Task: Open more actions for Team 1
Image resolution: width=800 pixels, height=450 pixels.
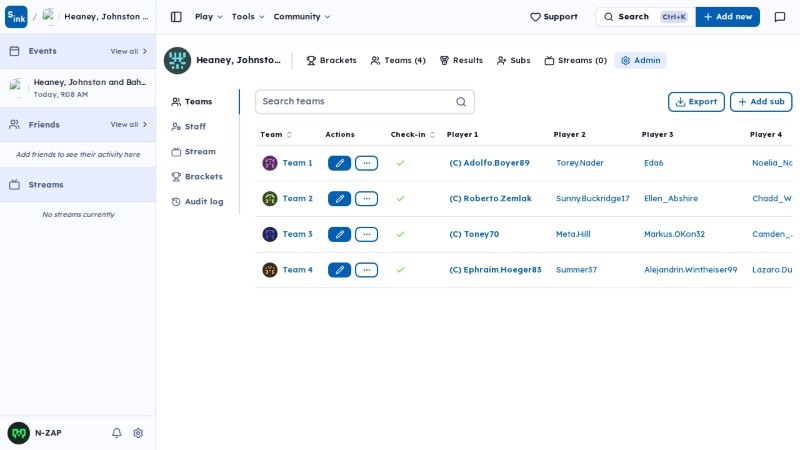Action: click(366, 163)
